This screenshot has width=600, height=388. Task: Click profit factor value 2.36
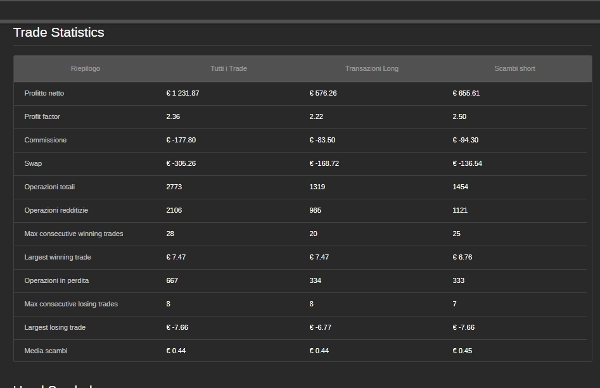[x=173, y=117]
